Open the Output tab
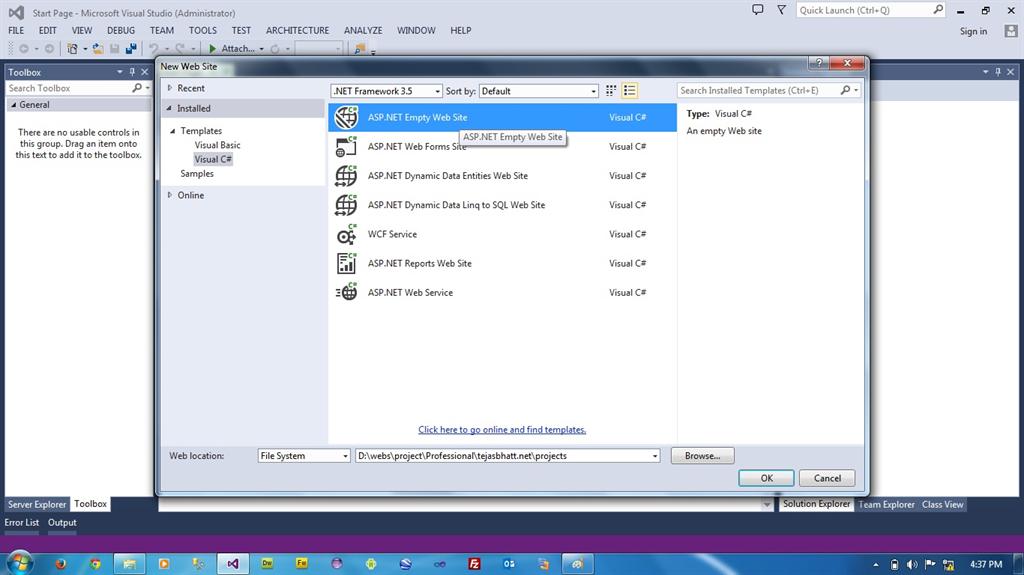This screenshot has height=575, width=1024. (x=62, y=523)
